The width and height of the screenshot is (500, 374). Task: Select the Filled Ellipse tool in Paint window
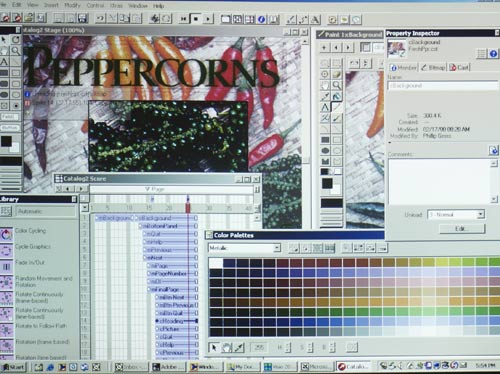coord(325,151)
